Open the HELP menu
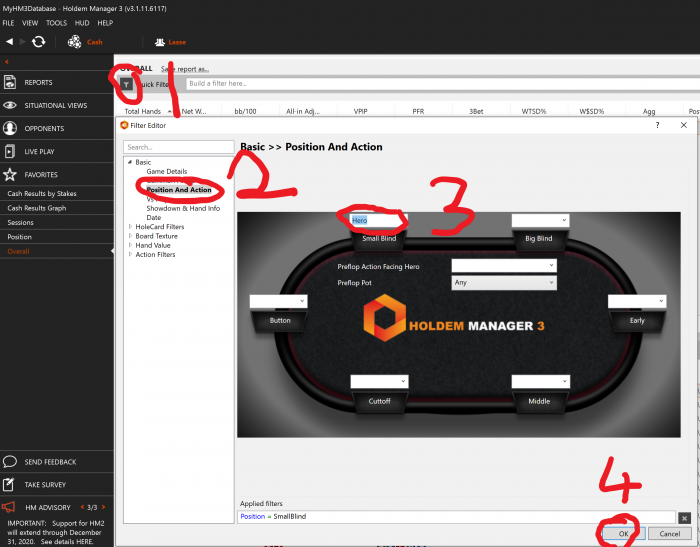Viewport: 700px width, 547px height. (x=105, y=23)
